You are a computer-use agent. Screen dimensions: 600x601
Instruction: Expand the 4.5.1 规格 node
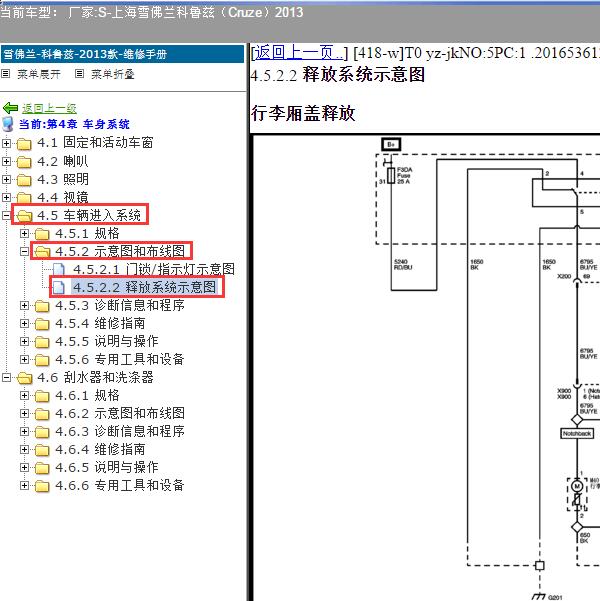[24, 233]
